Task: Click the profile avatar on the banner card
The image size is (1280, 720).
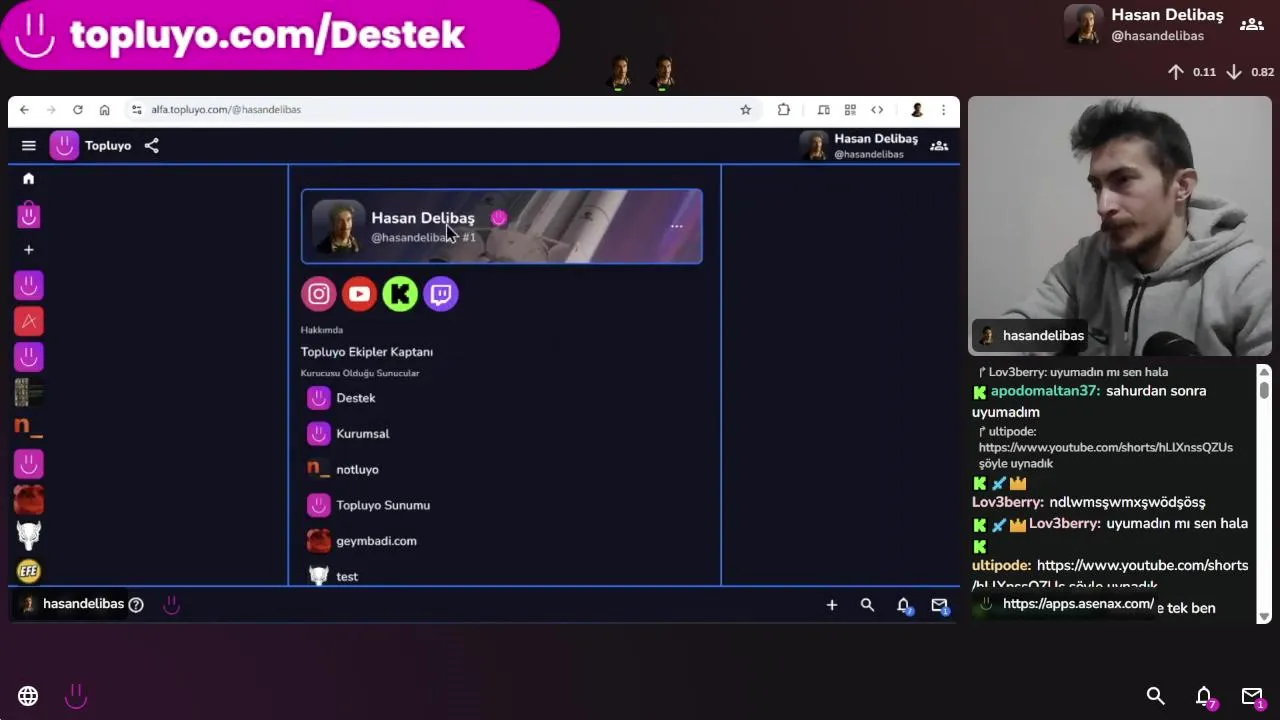Action: 339,227
